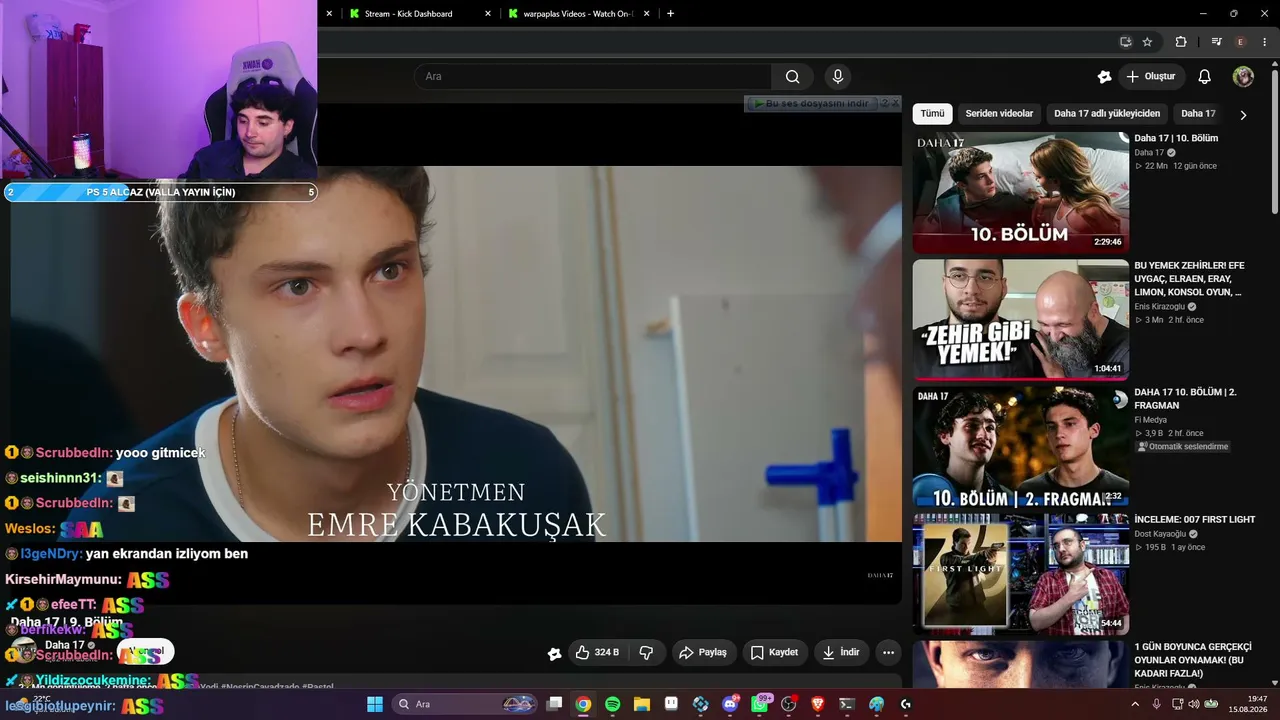Switch to Chrome in the taskbar

click(583, 704)
